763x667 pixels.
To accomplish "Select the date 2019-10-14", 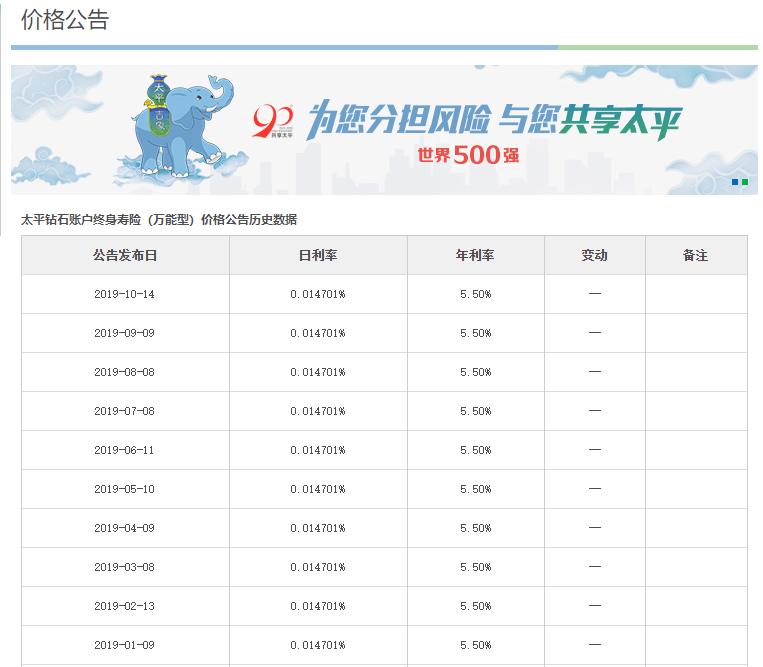I will point(125,294).
